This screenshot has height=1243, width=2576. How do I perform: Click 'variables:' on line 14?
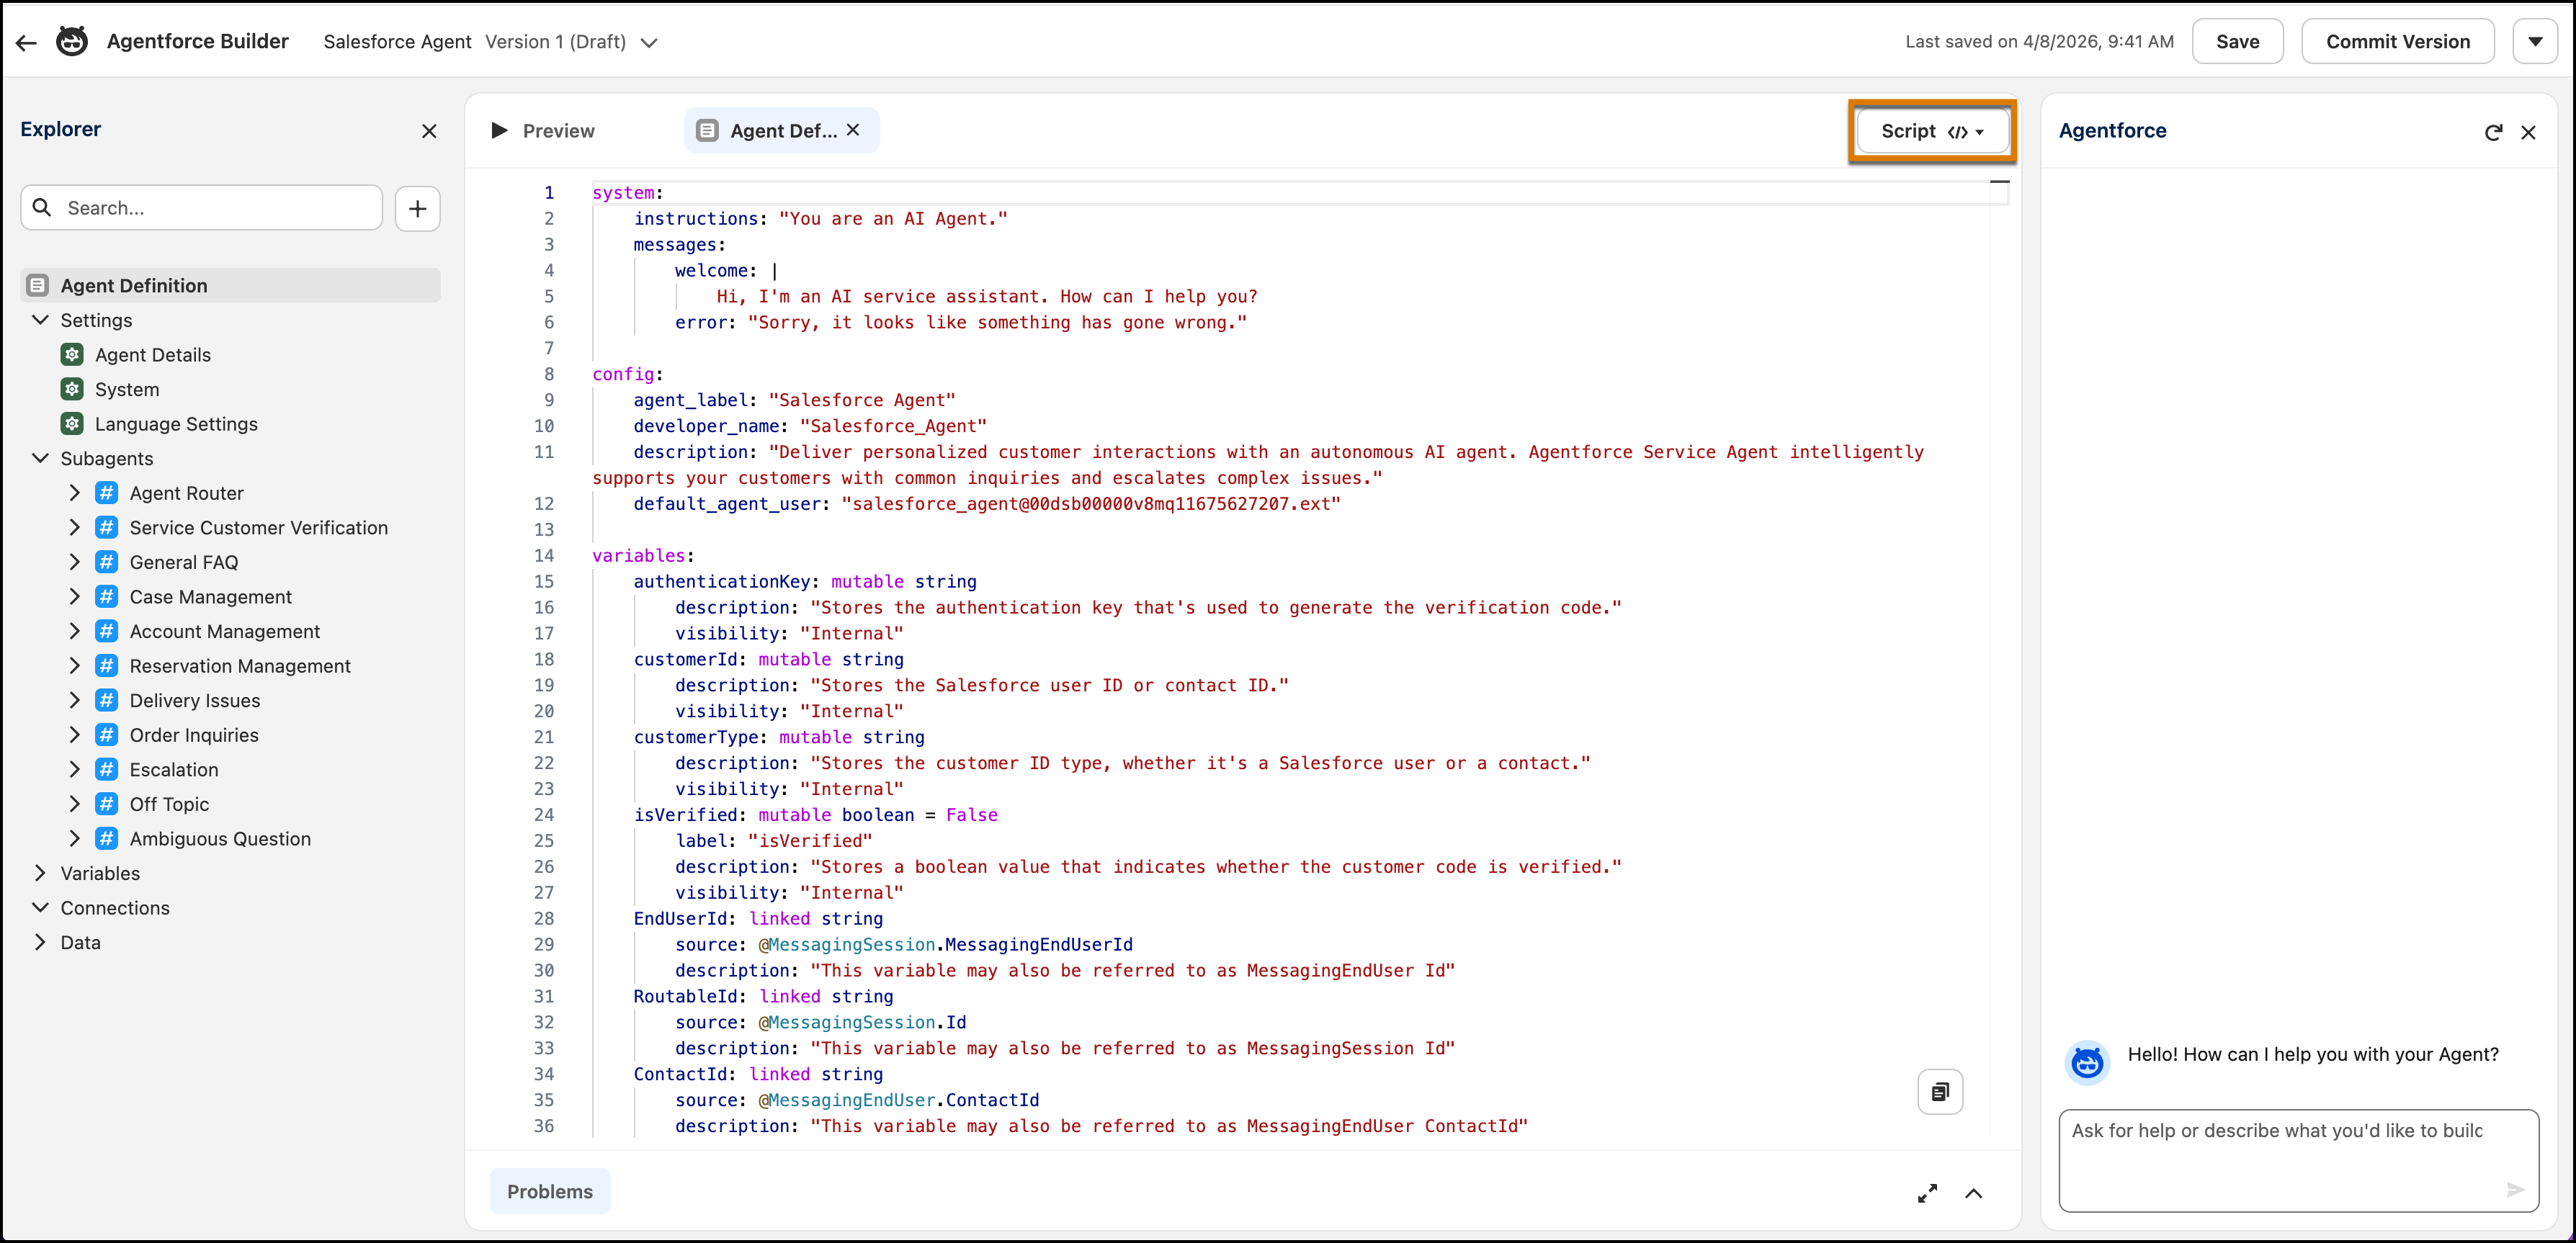tap(643, 555)
